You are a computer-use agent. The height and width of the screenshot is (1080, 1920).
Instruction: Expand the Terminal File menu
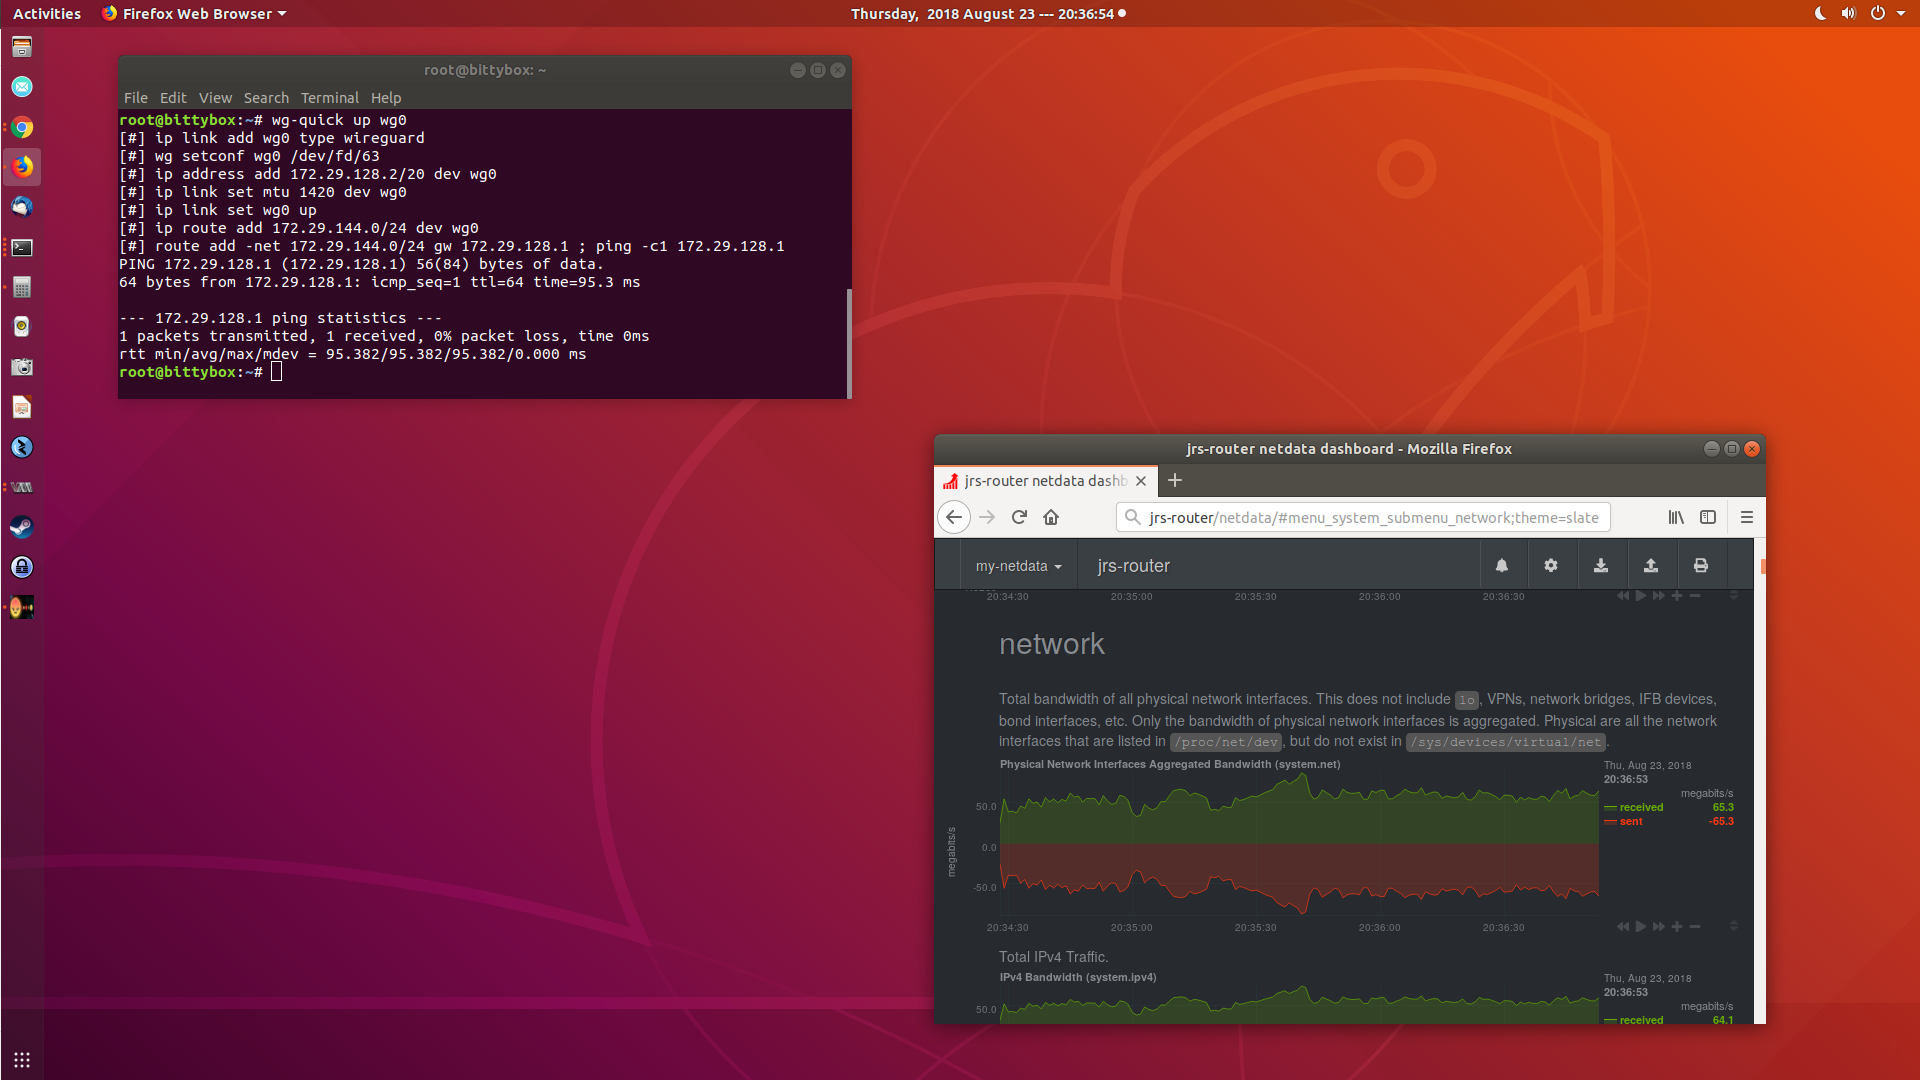coord(135,96)
